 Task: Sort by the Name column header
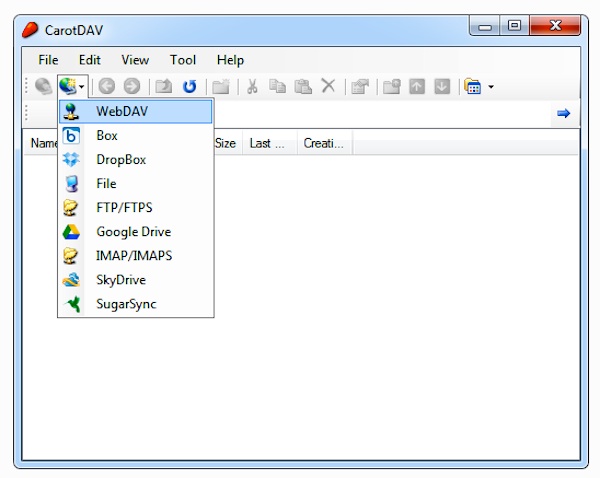(43, 143)
